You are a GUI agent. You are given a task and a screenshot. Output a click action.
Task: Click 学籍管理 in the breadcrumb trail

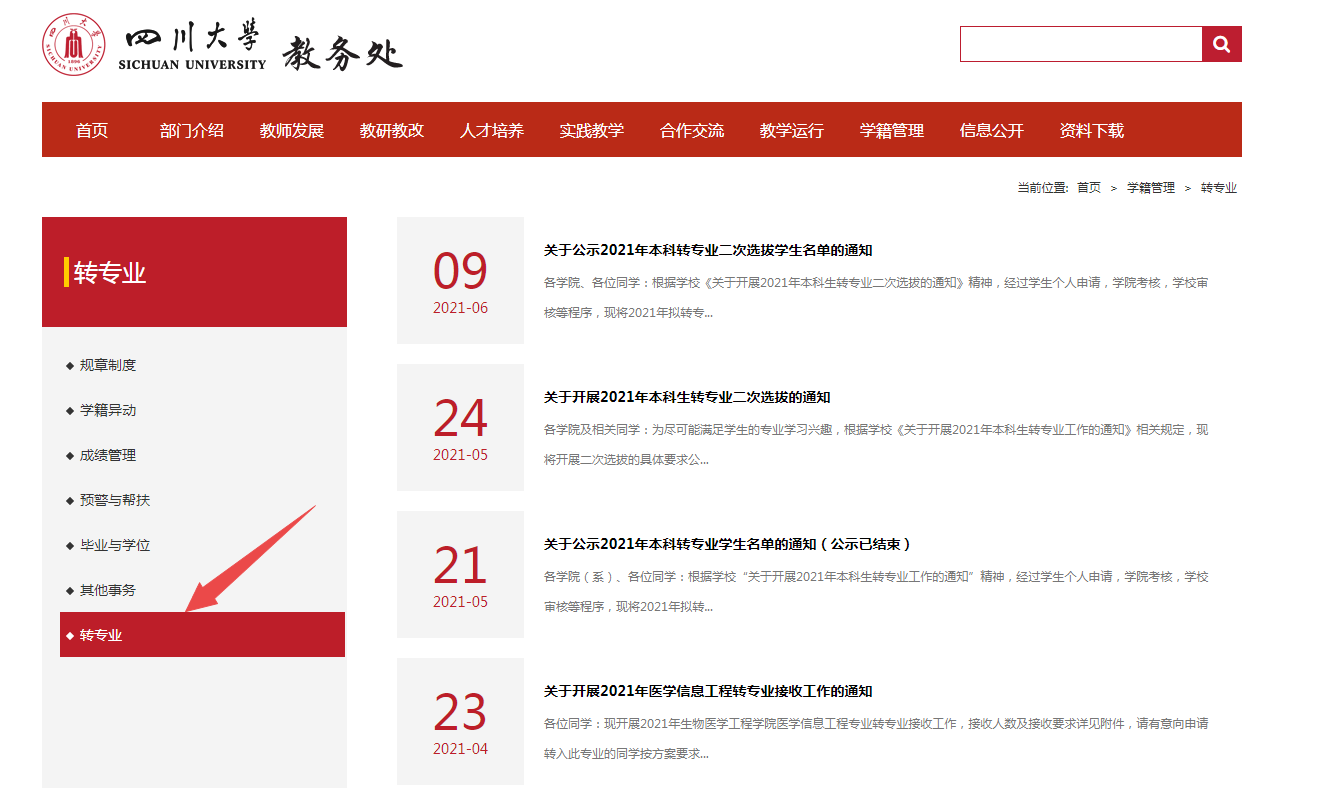(x=1151, y=188)
